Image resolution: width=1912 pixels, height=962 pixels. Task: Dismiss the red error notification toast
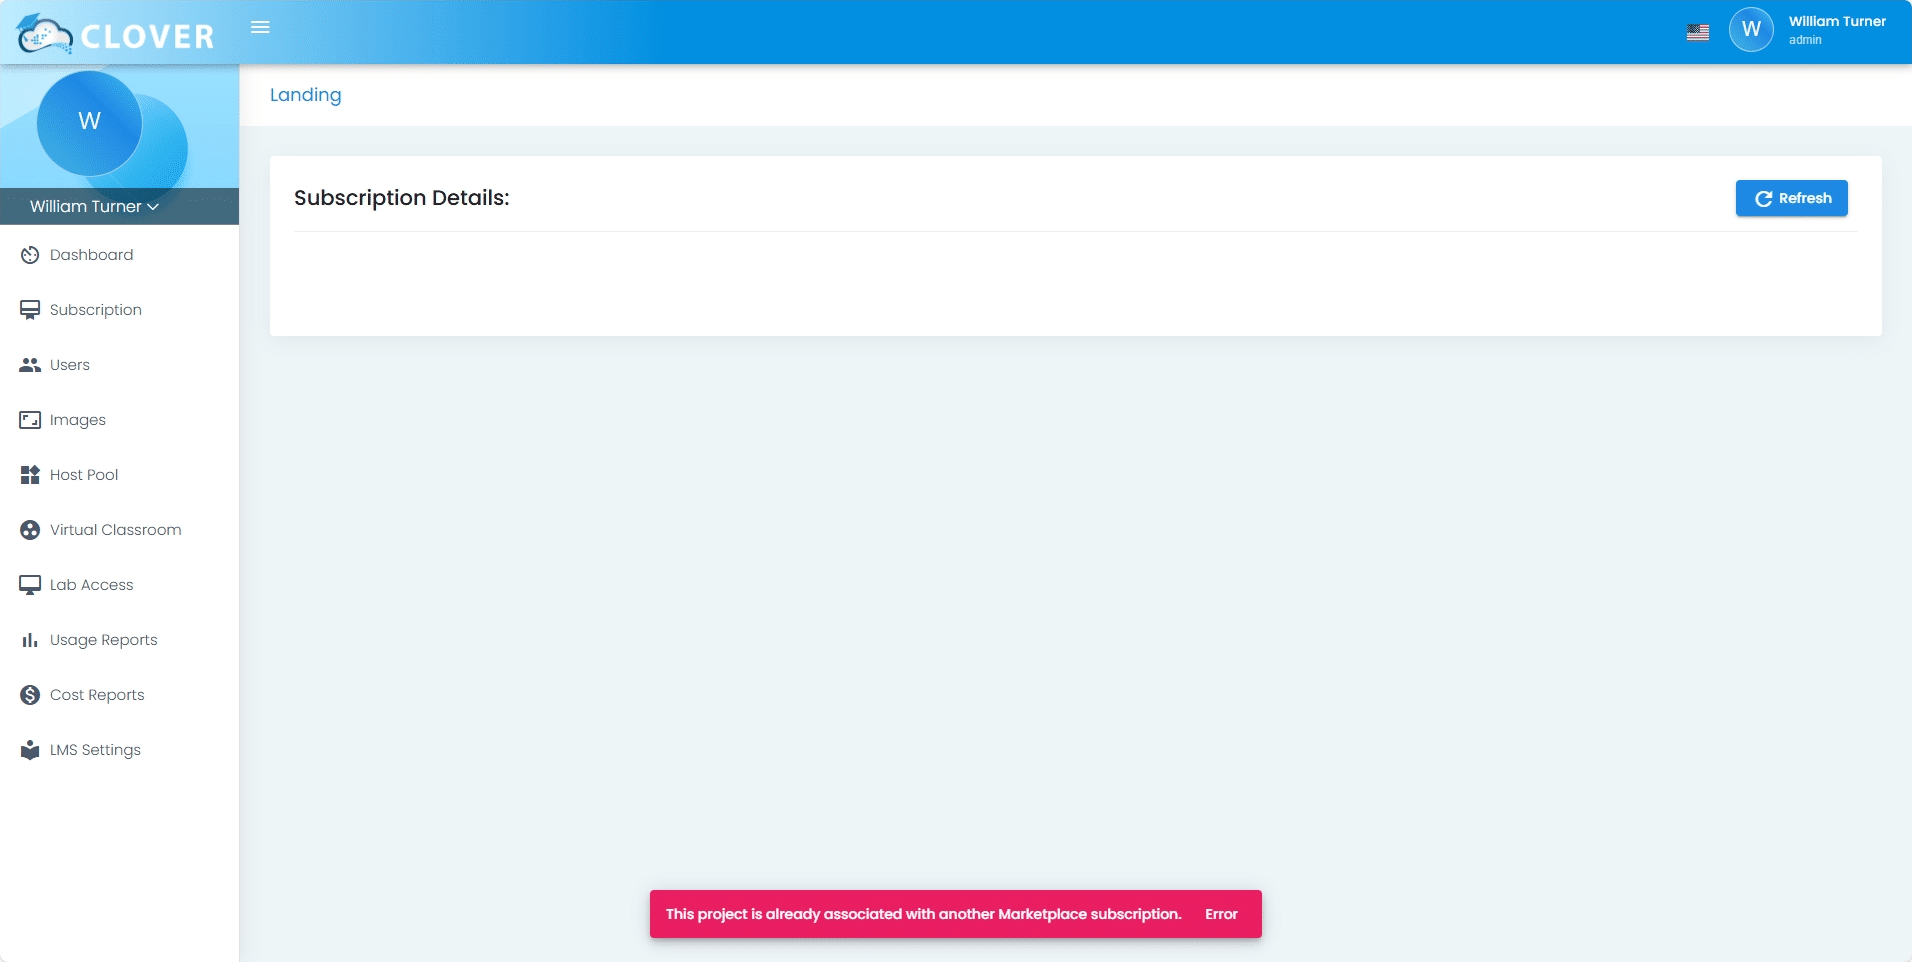coord(1220,914)
